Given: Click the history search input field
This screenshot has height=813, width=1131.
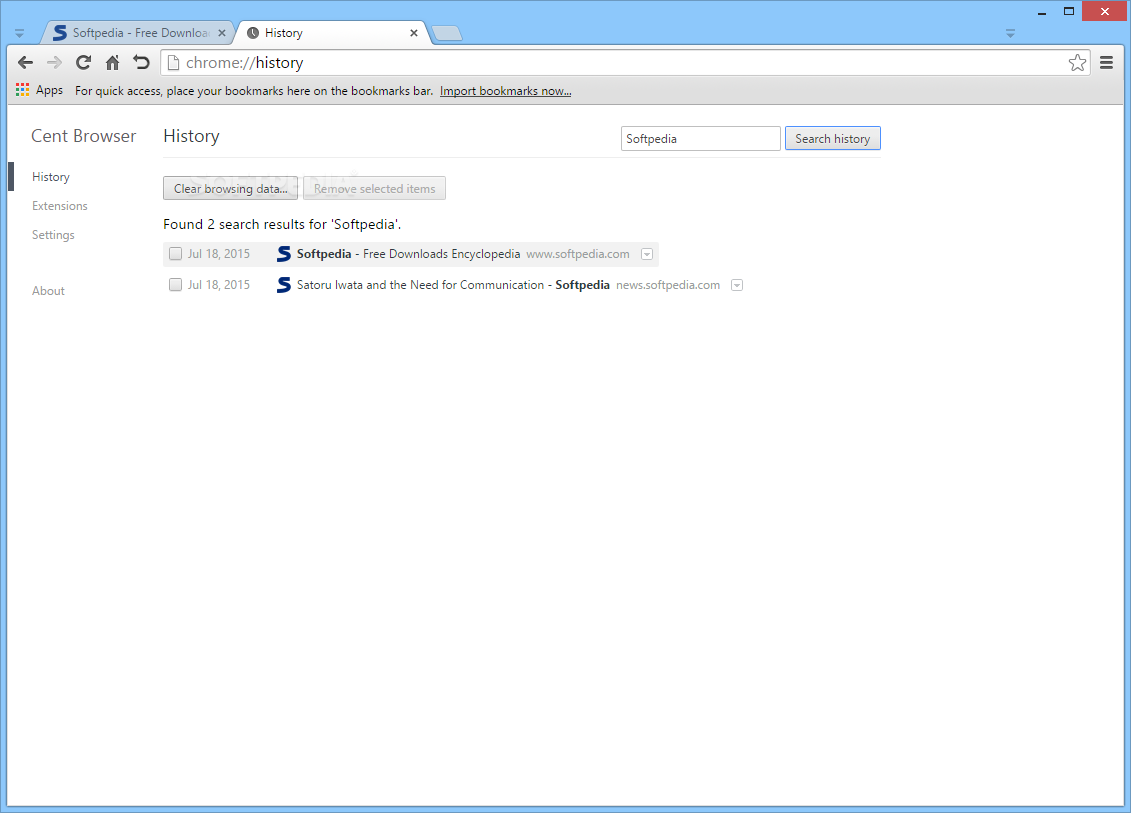Looking at the screenshot, I should (x=700, y=139).
